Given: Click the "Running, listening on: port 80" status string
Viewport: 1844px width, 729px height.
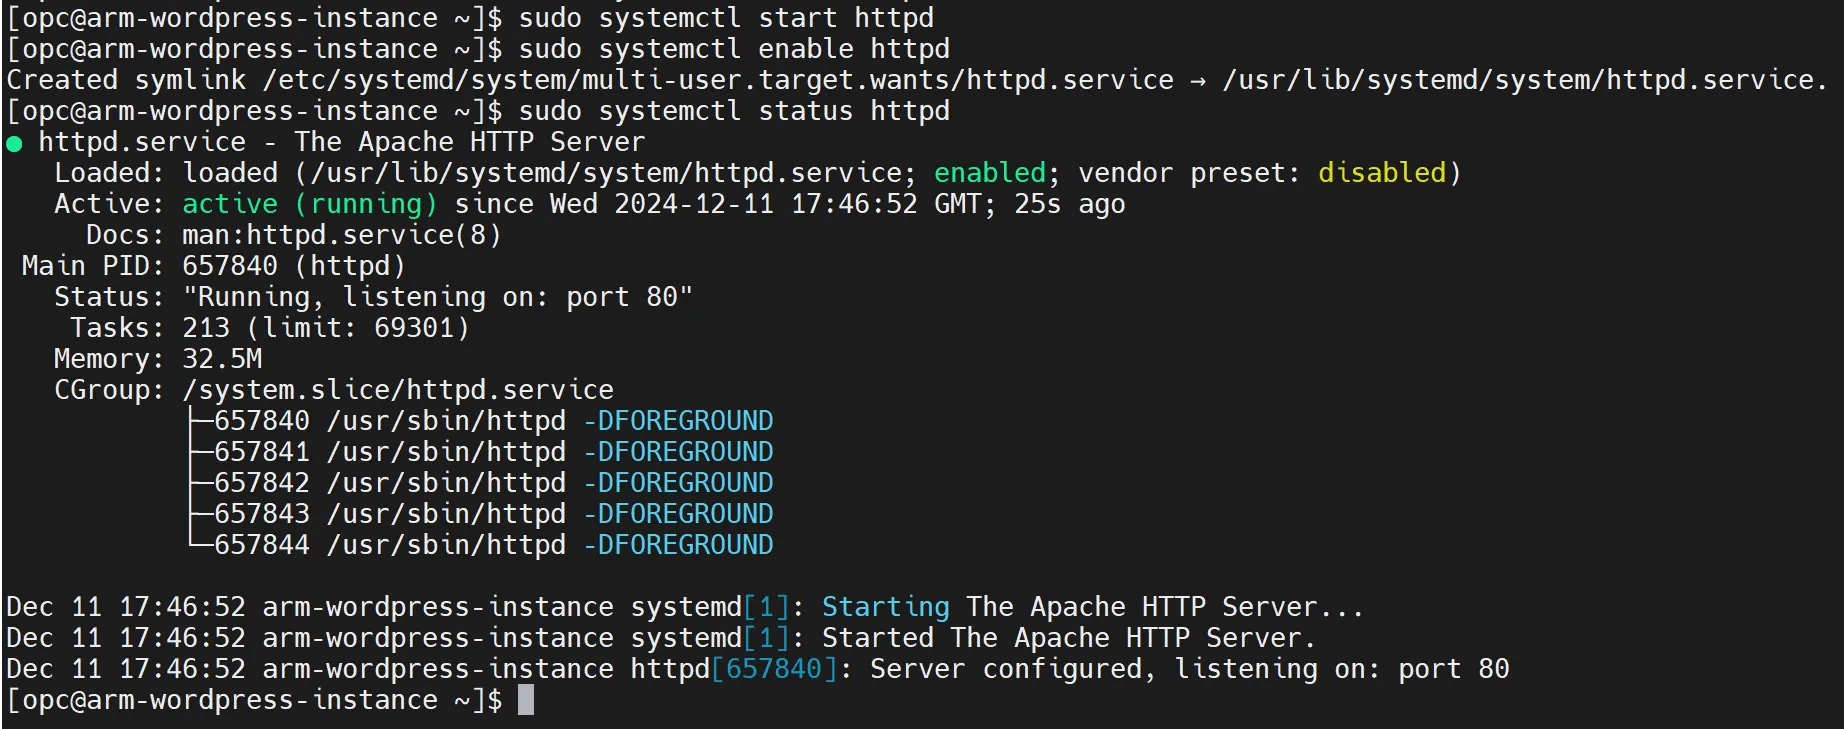Looking at the screenshot, I should (437, 297).
